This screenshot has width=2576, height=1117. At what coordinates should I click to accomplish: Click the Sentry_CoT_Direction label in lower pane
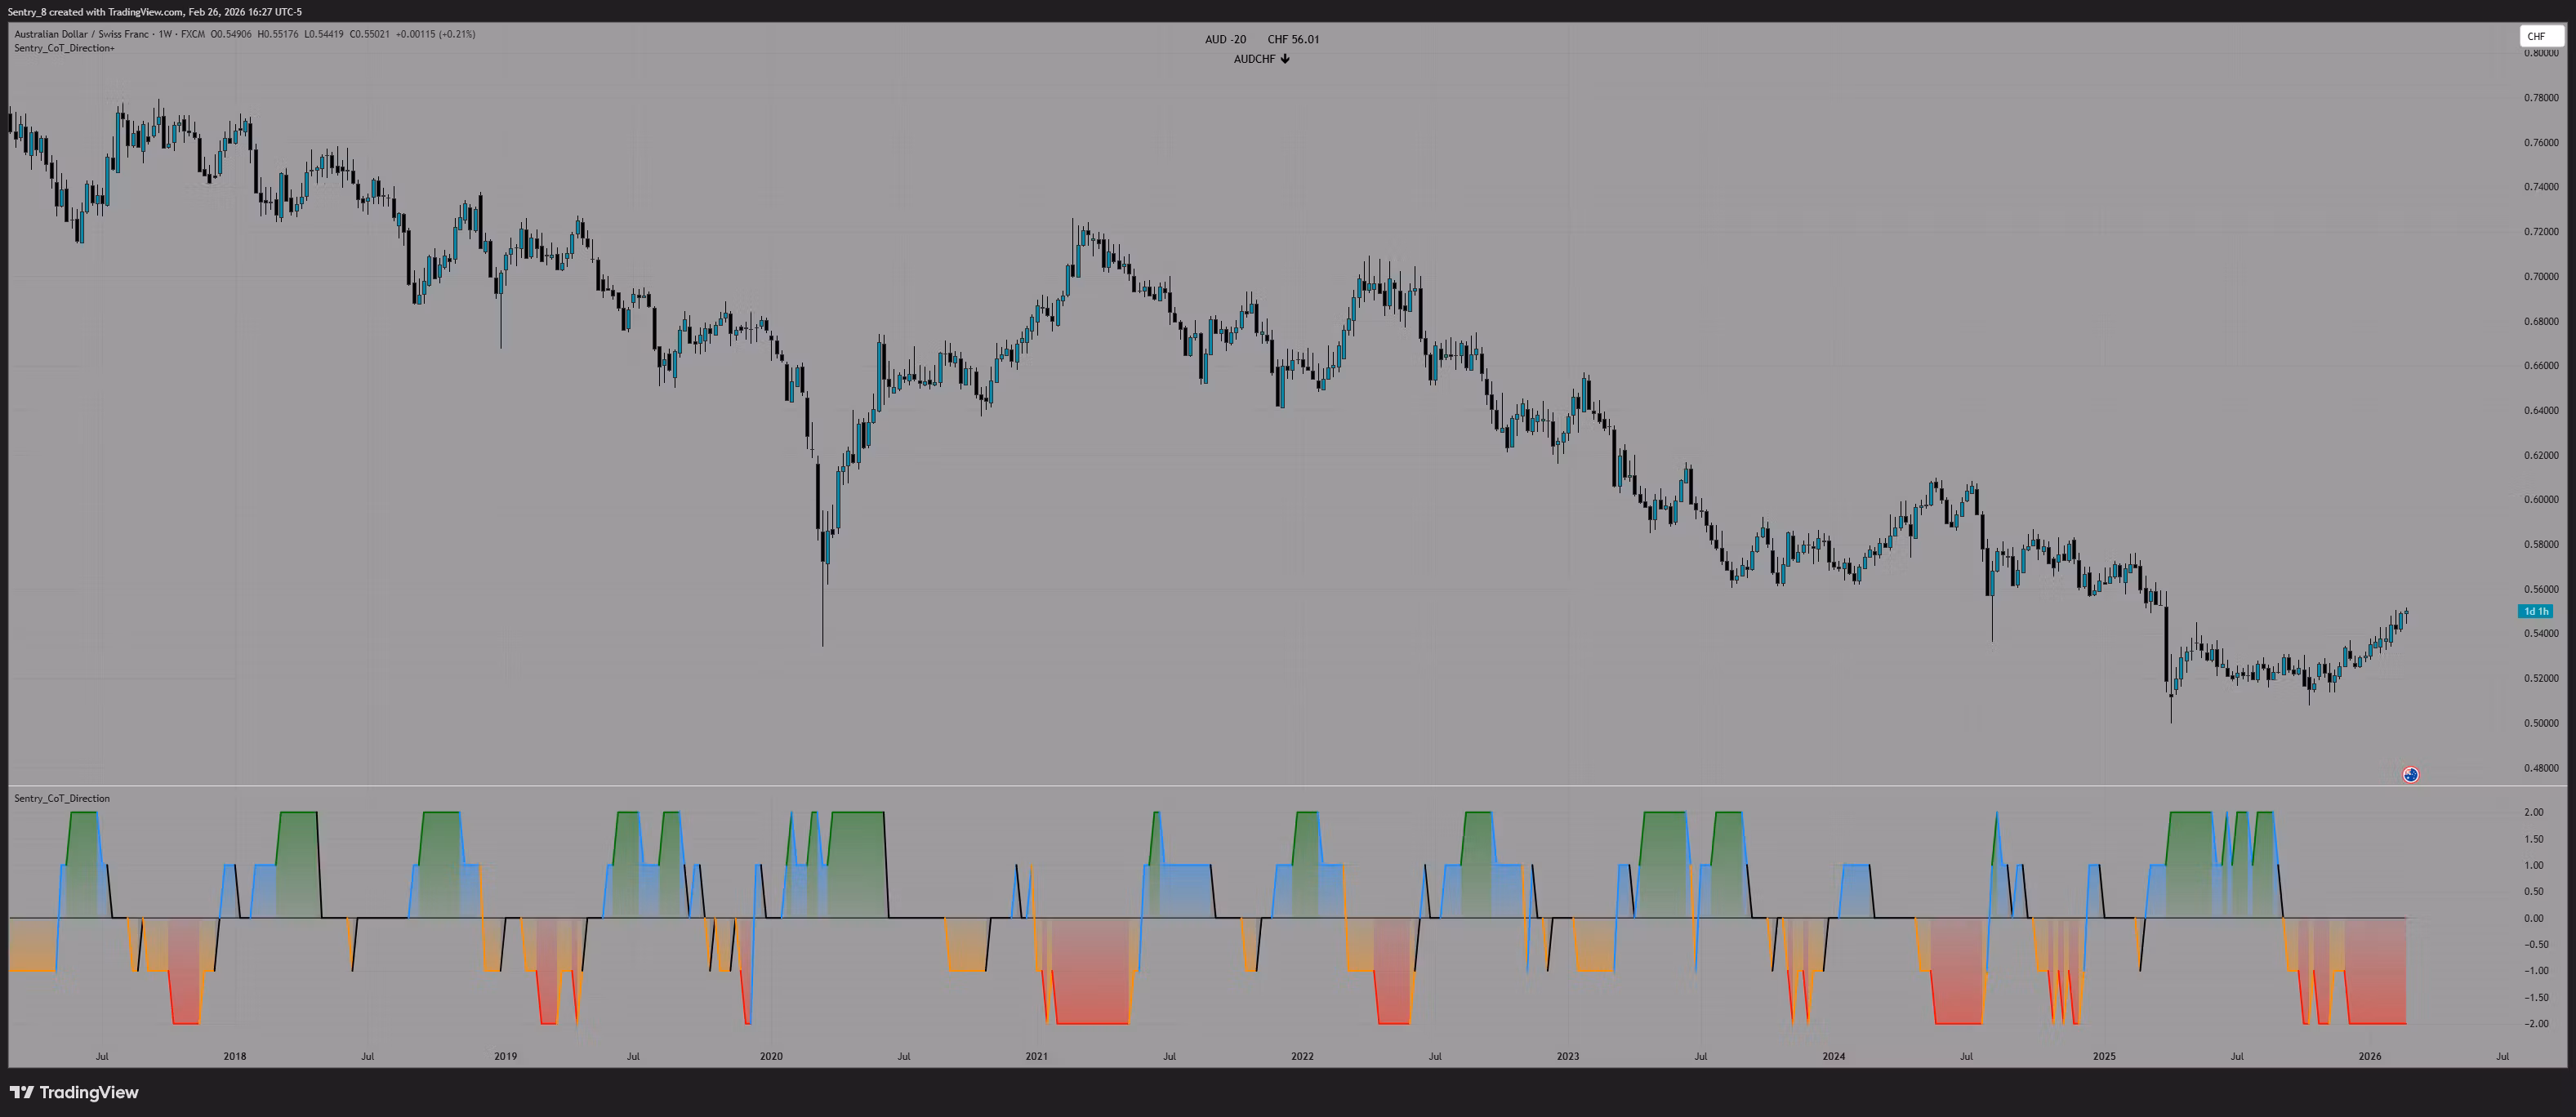point(62,798)
